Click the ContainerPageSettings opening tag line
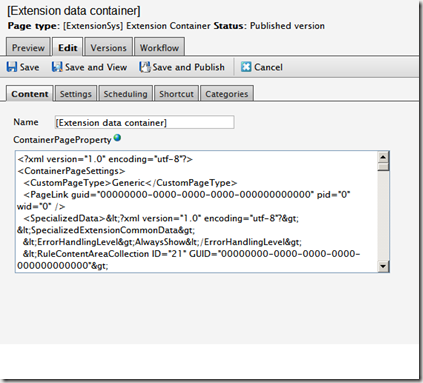This screenshot has width=423, height=383. coord(71,171)
